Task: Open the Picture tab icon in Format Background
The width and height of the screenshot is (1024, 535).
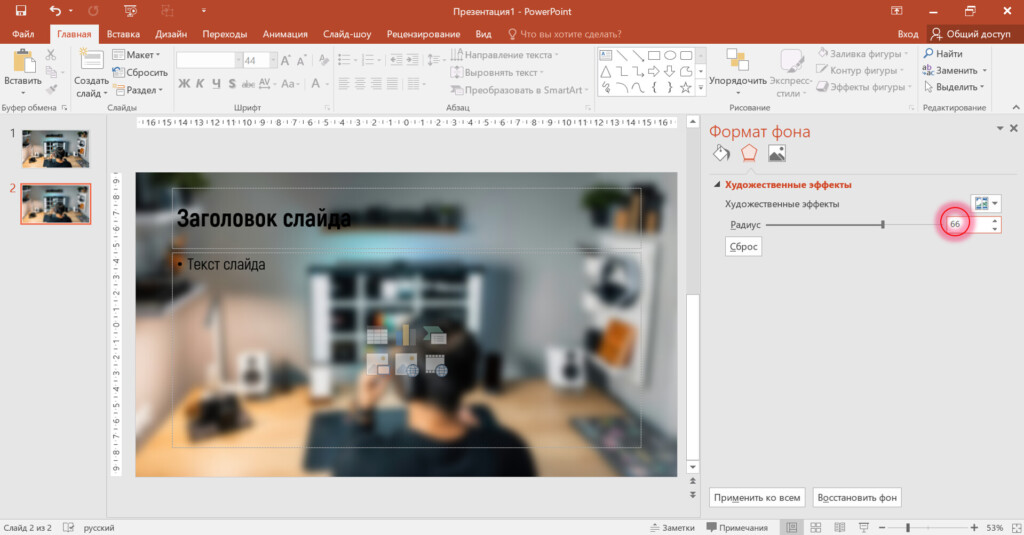Action: [x=776, y=153]
